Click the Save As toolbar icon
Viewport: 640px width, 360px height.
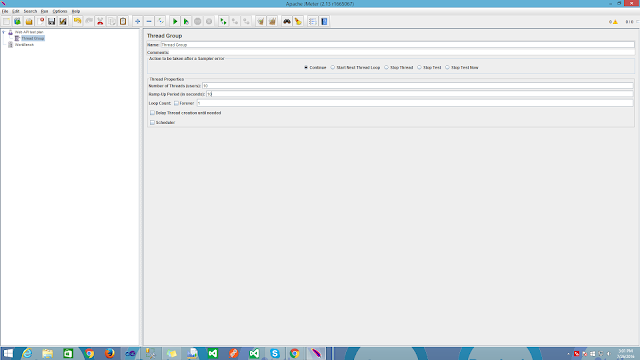[x=63, y=21]
